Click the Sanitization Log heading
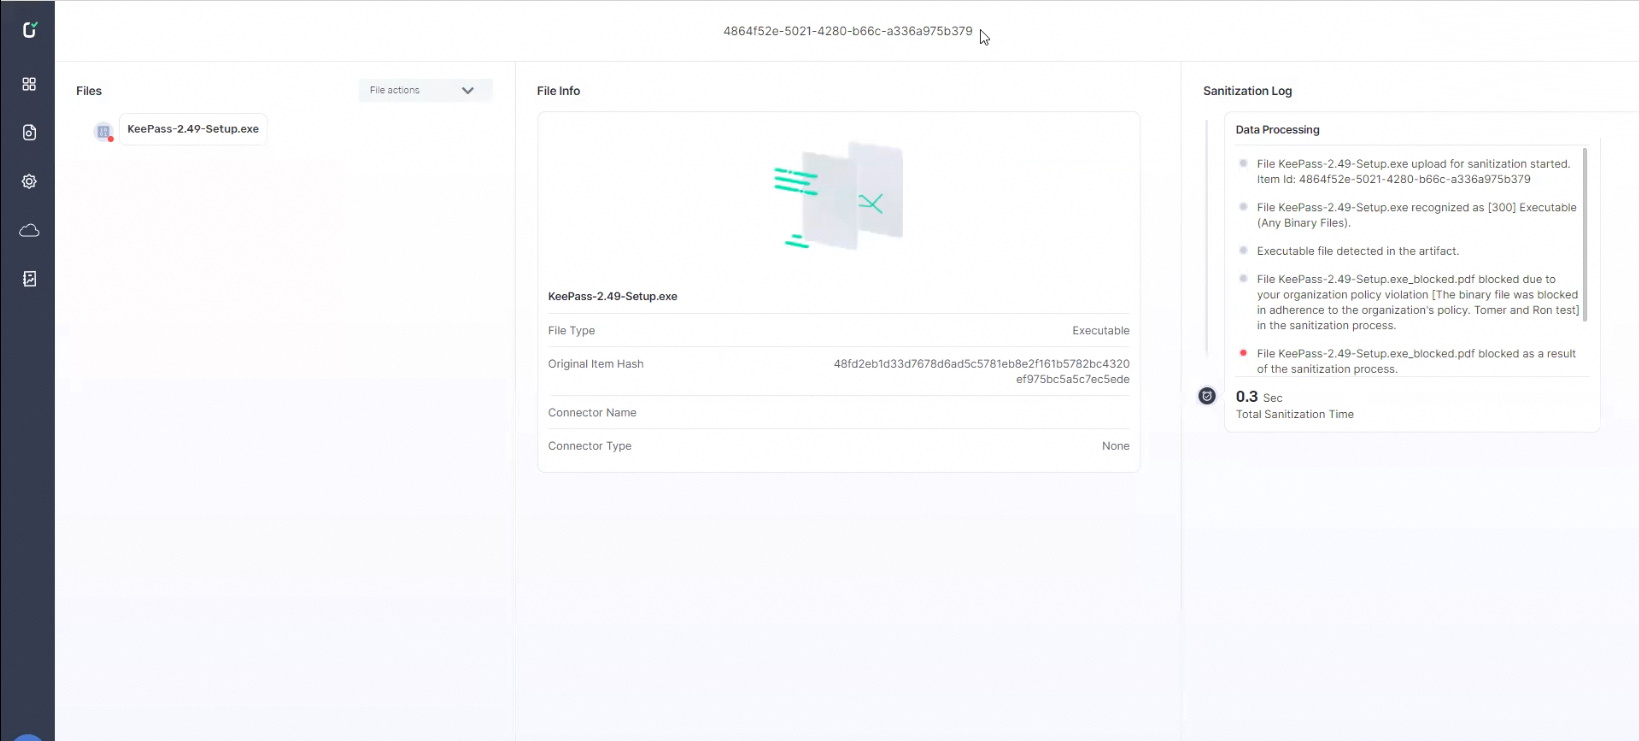The image size is (1639, 741). coord(1247,91)
